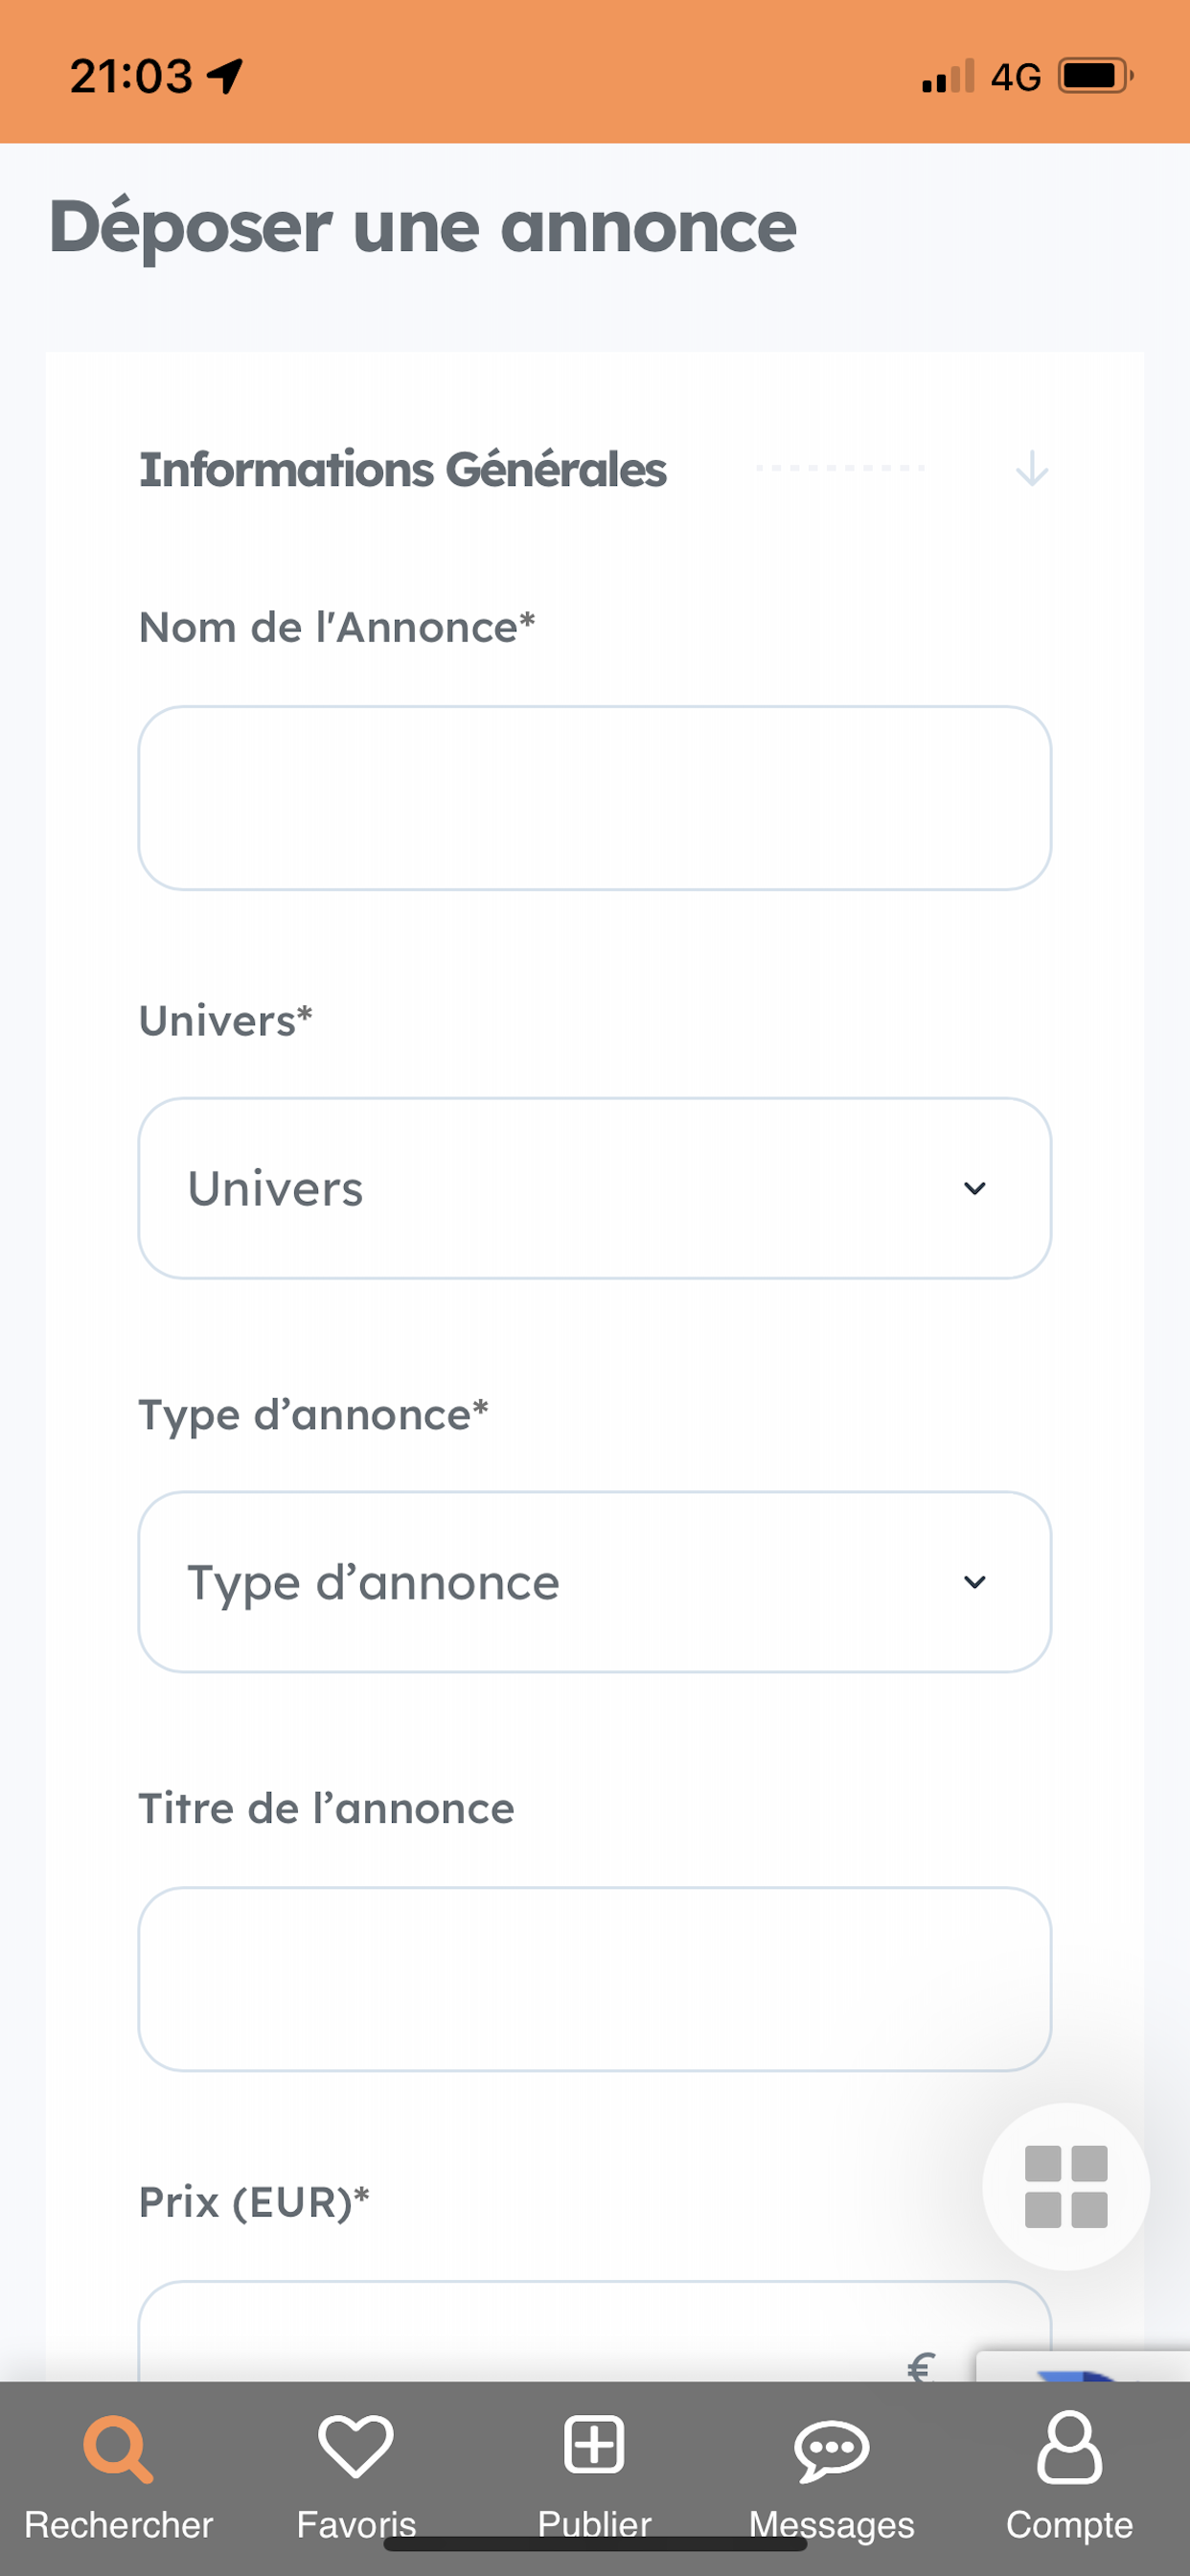Screen dimensions: 1190x2576
Task: Tap the cellular signal bars icon
Action: (x=948, y=75)
